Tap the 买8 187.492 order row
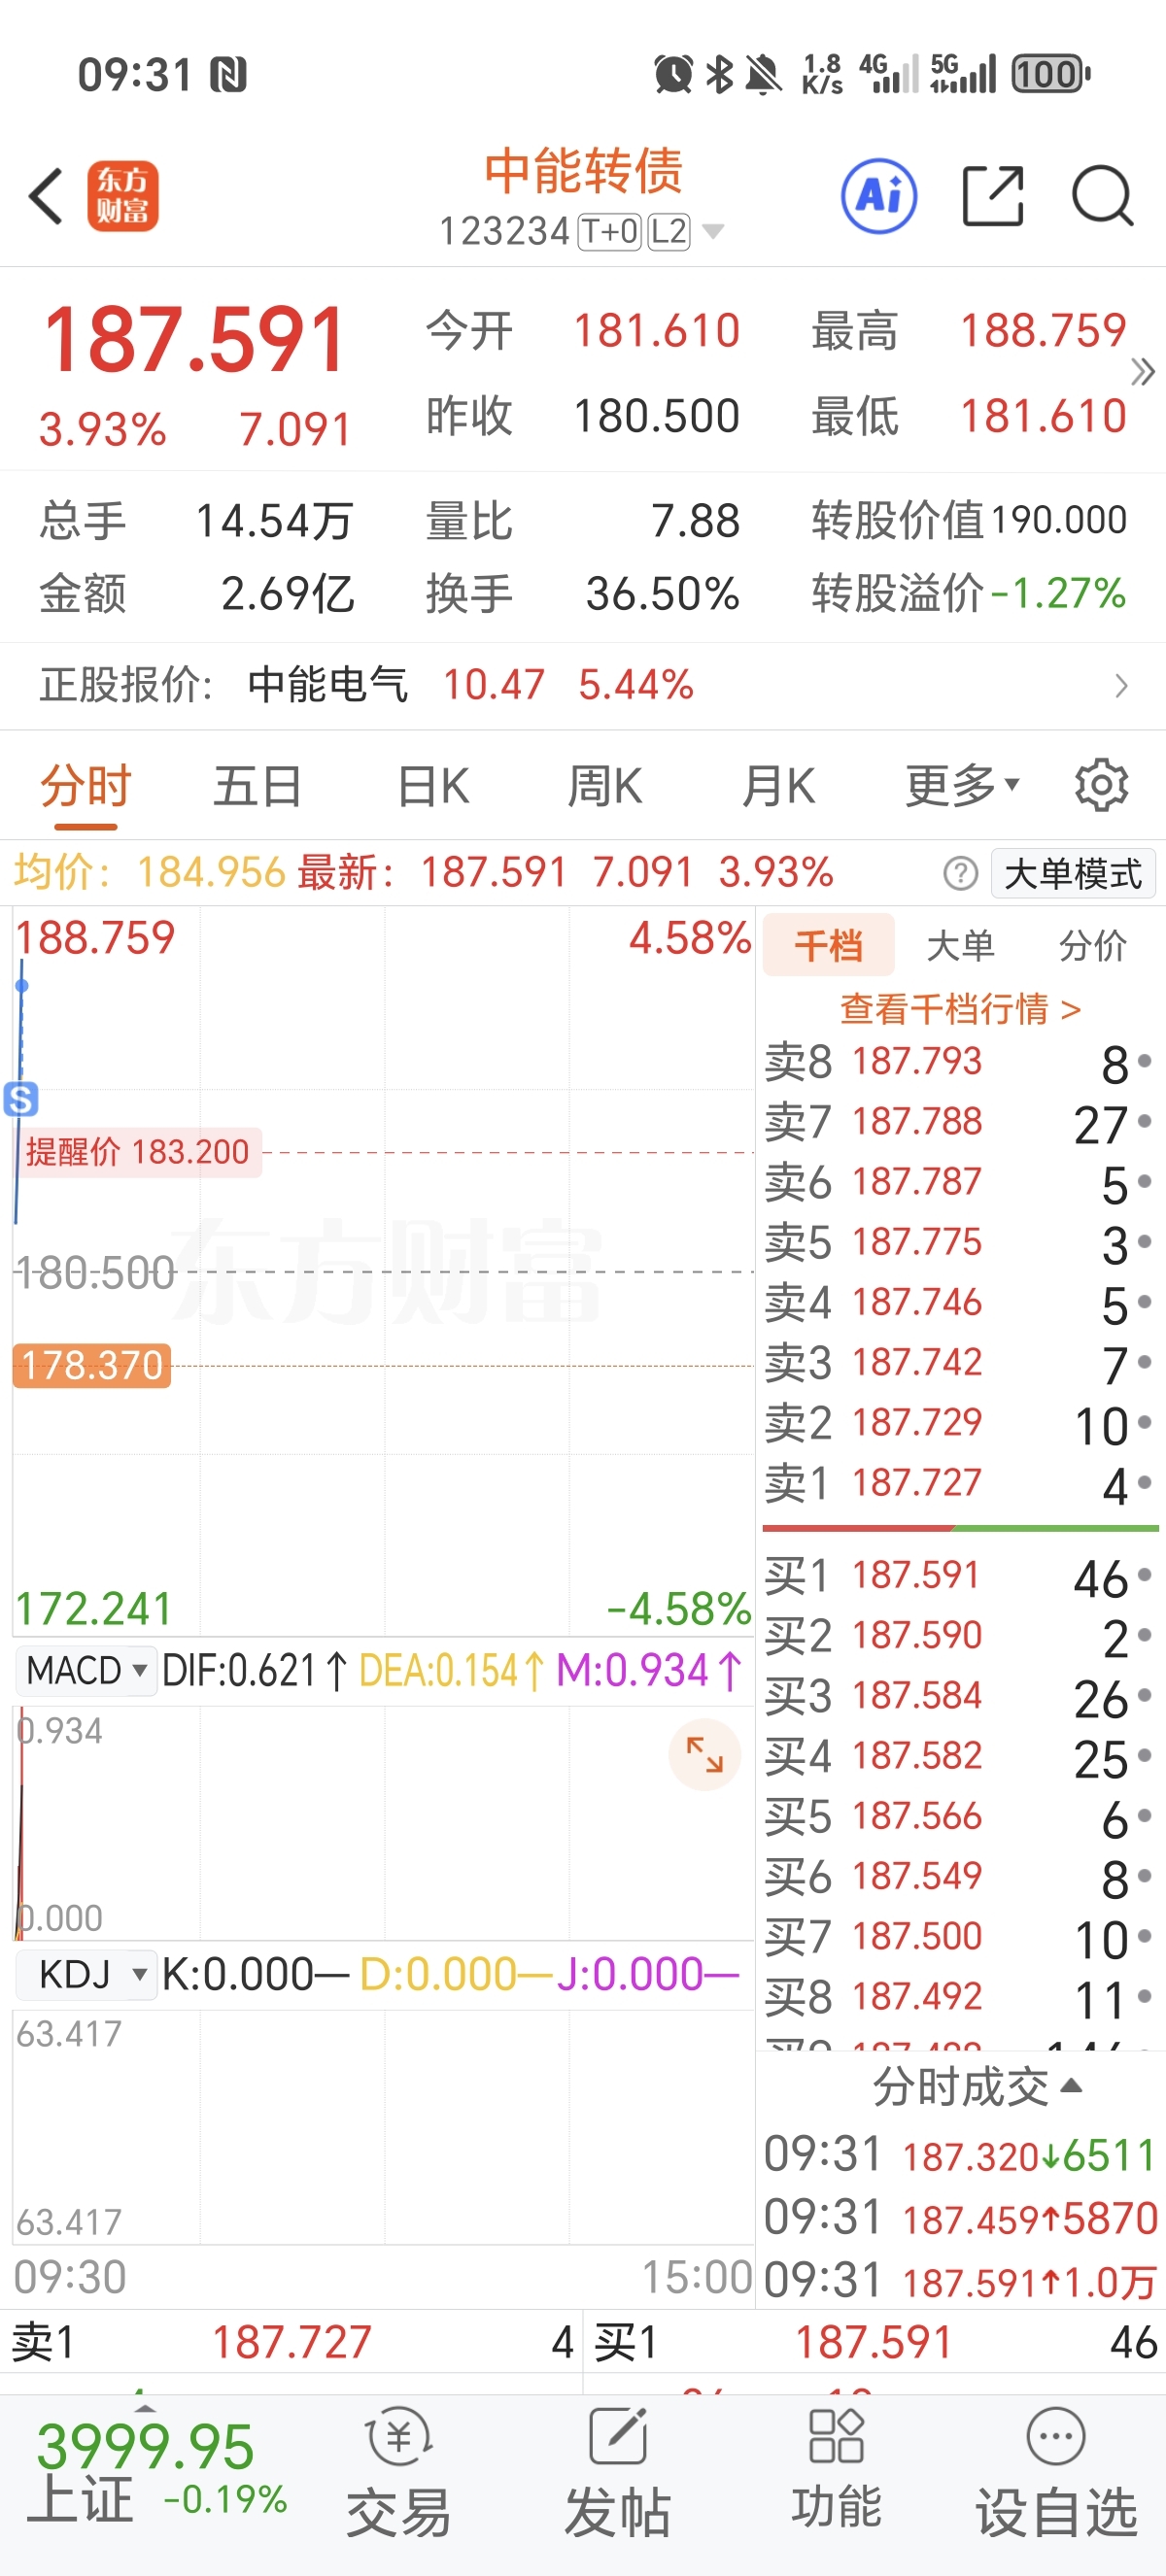This screenshot has width=1166, height=2576. pyautogui.click(x=959, y=1997)
